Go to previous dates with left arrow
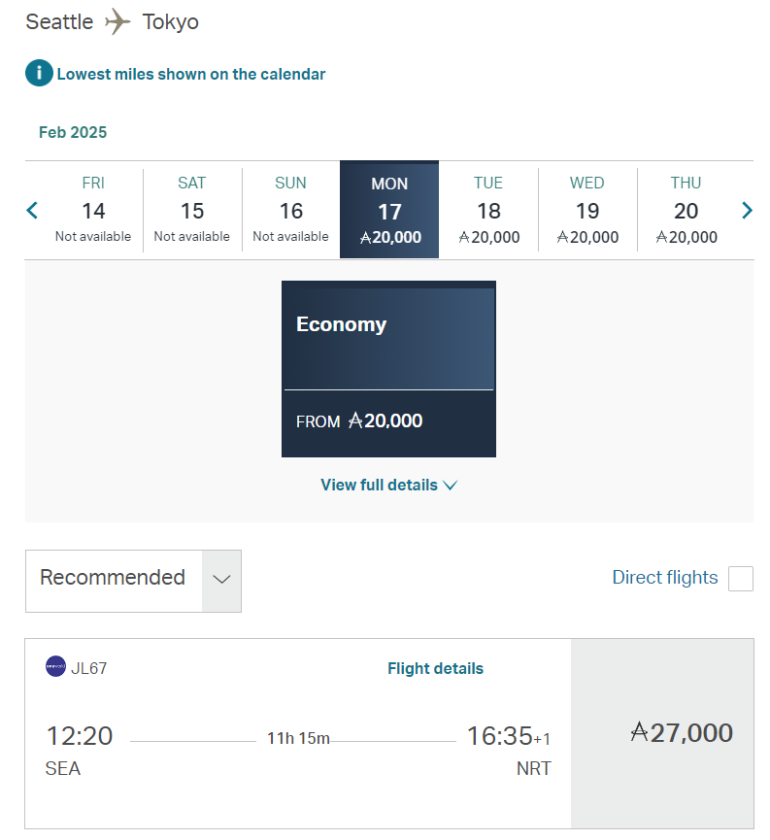Viewport: 770px width, 840px height. [x=32, y=210]
